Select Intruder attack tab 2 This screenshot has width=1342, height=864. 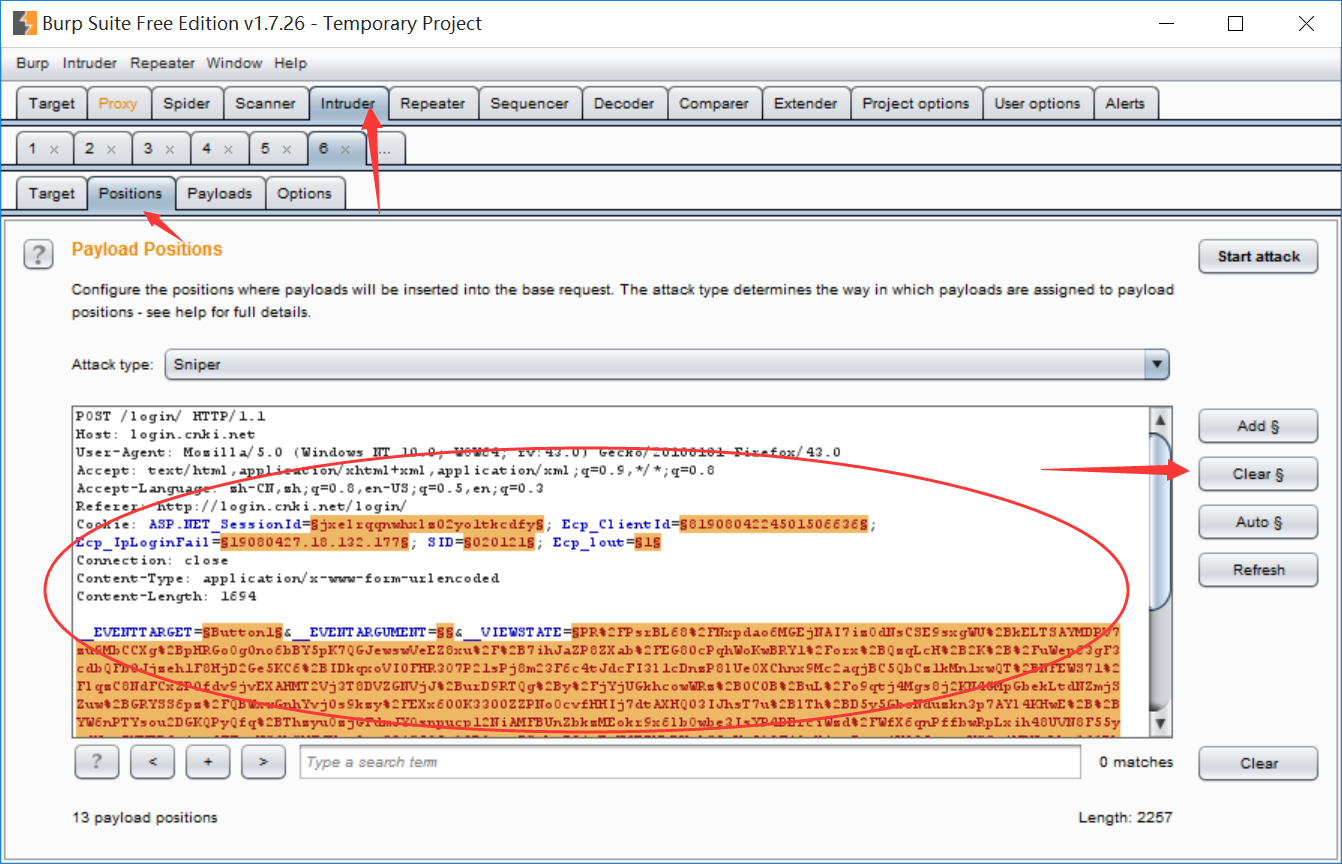(x=90, y=149)
